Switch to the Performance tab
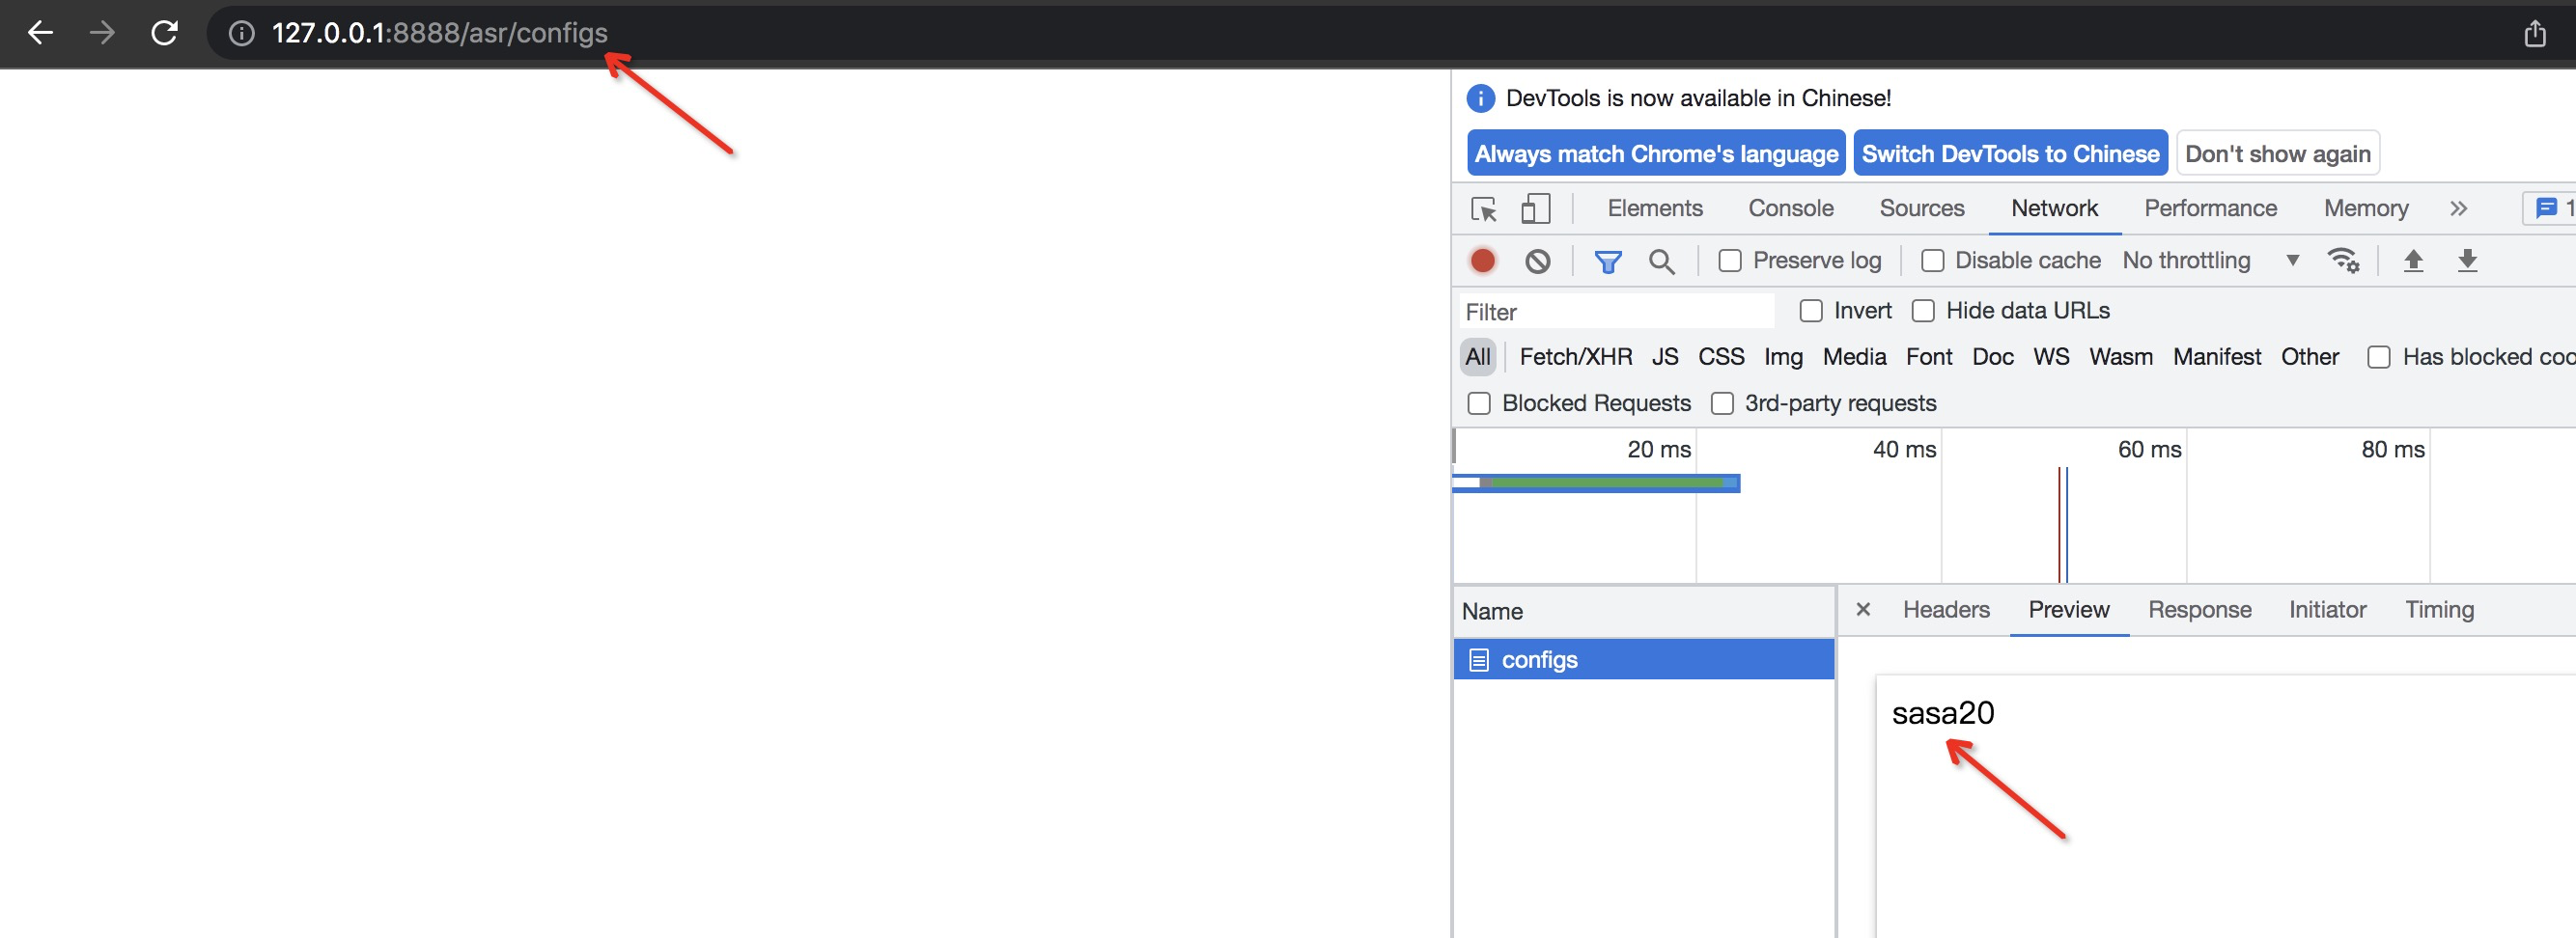 pyautogui.click(x=2210, y=208)
